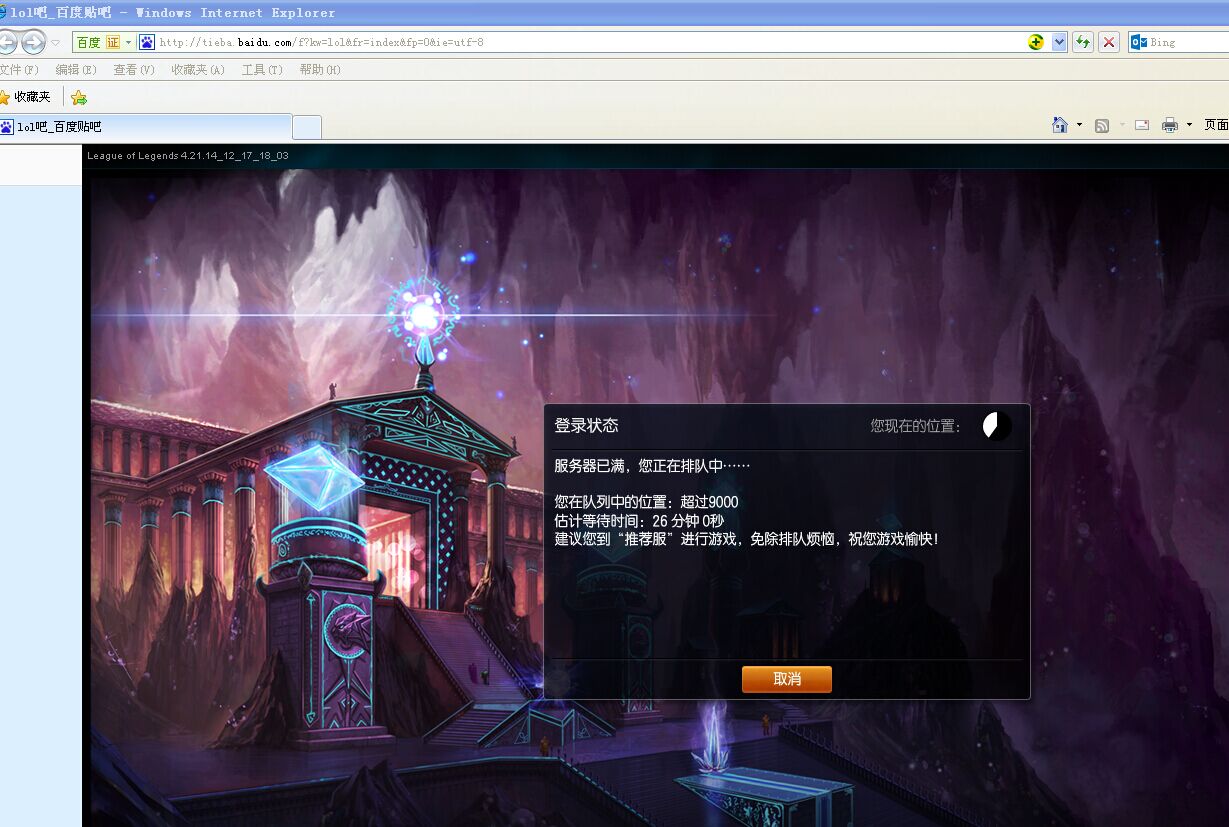Click the Baidu paw site icon in address bar
The image size is (1229, 827).
point(147,42)
